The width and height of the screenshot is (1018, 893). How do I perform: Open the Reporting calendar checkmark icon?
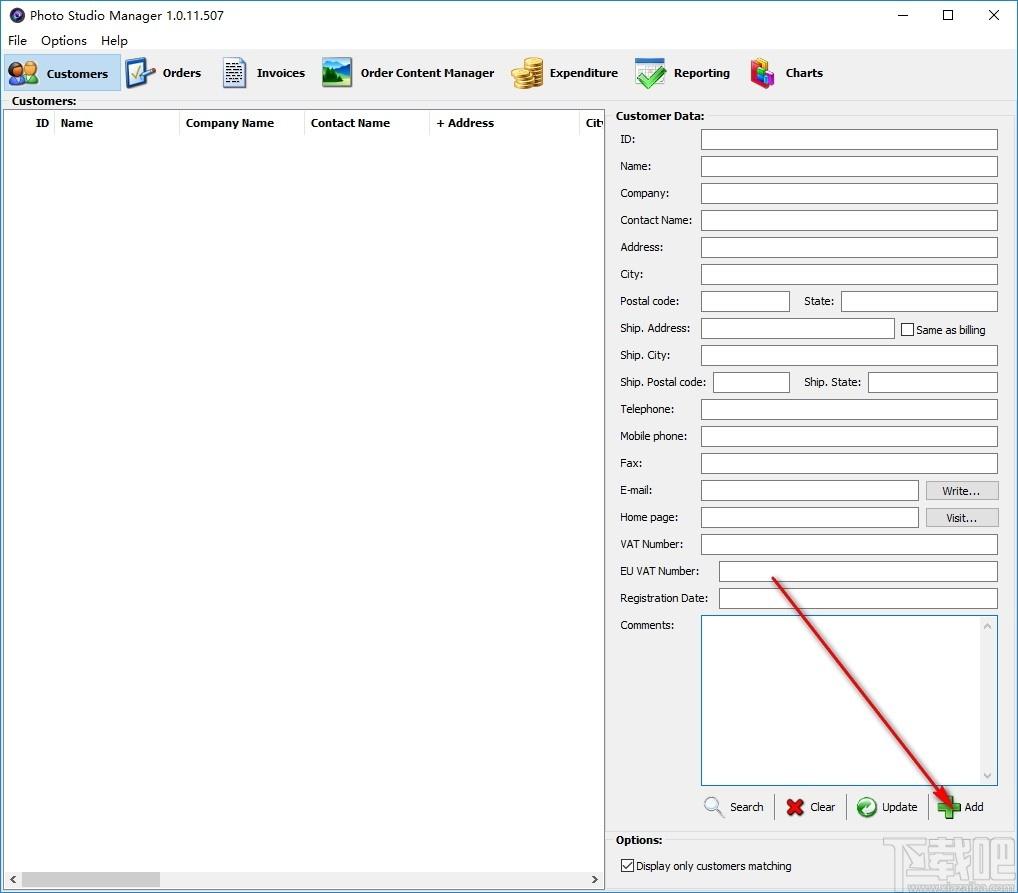pos(650,73)
